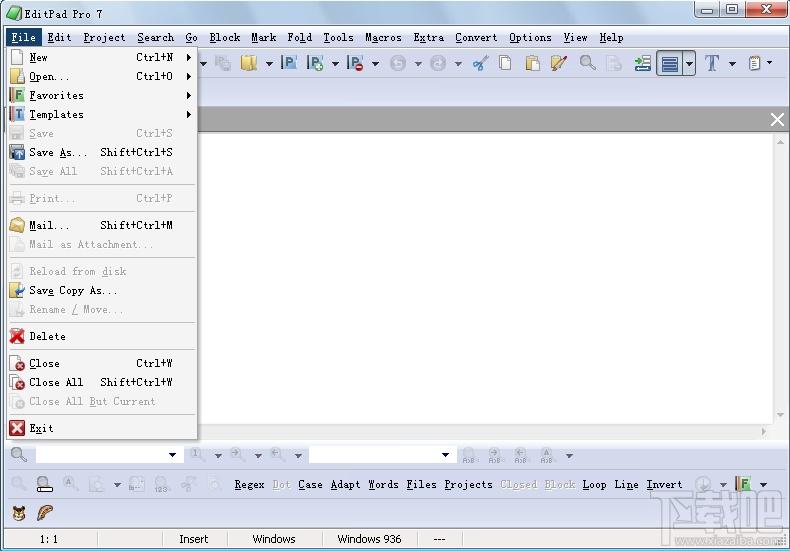Toggle the Regex search option
Screen dimensions: 790x551
point(249,485)
